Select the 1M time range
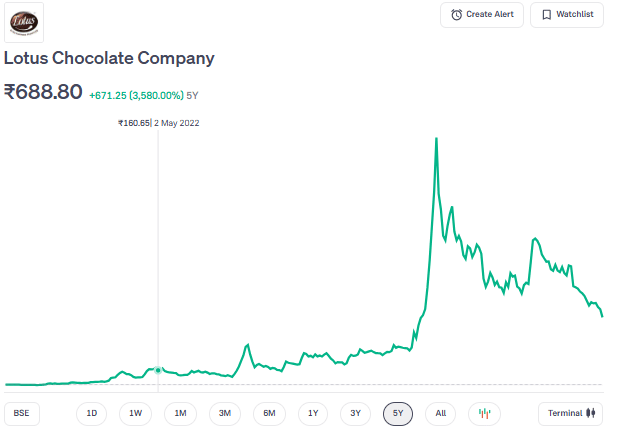The image size is (618, 438). pyautogui.click(x=180, y=413)
